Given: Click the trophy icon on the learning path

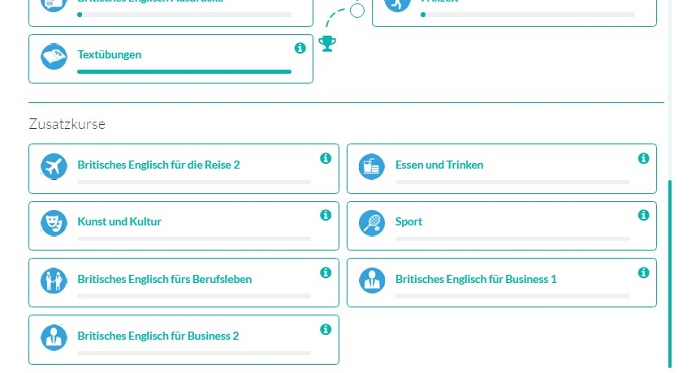Looking at the screenshot, I should click(x=327, y=43).
